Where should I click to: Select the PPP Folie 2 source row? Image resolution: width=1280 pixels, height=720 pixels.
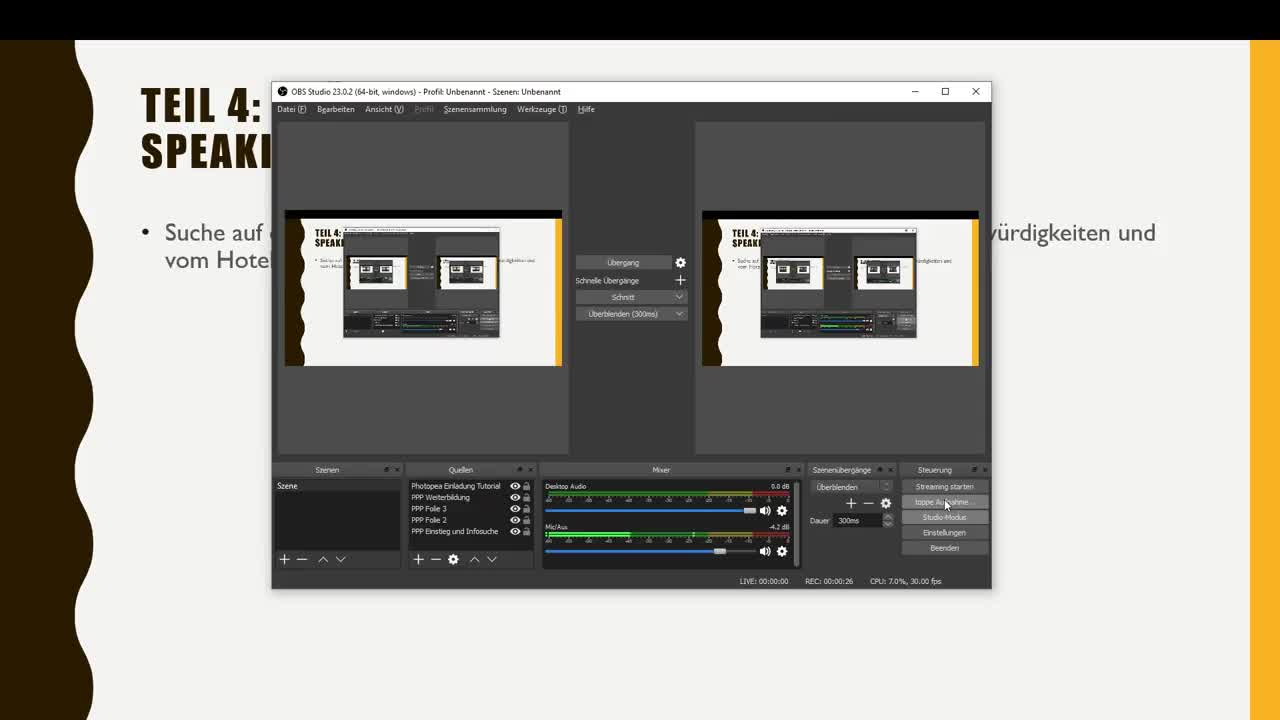(470, 520)
